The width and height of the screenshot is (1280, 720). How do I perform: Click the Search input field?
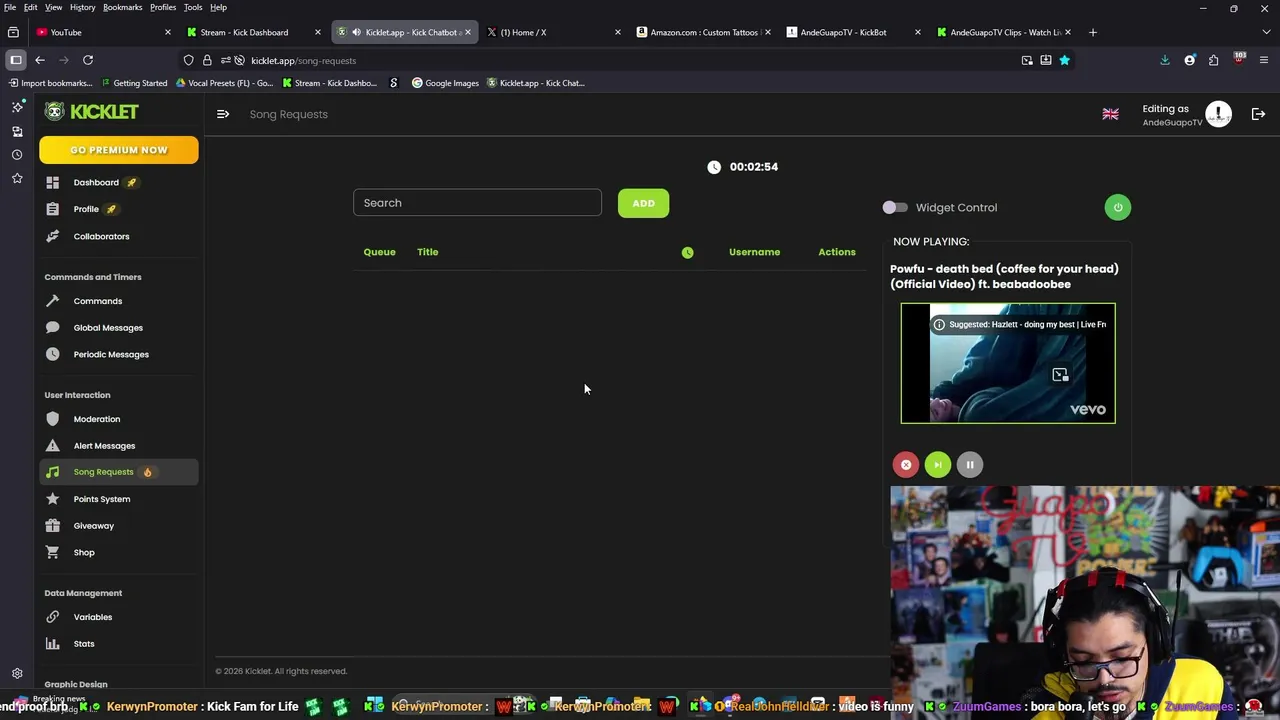click(x=477, y=203)
